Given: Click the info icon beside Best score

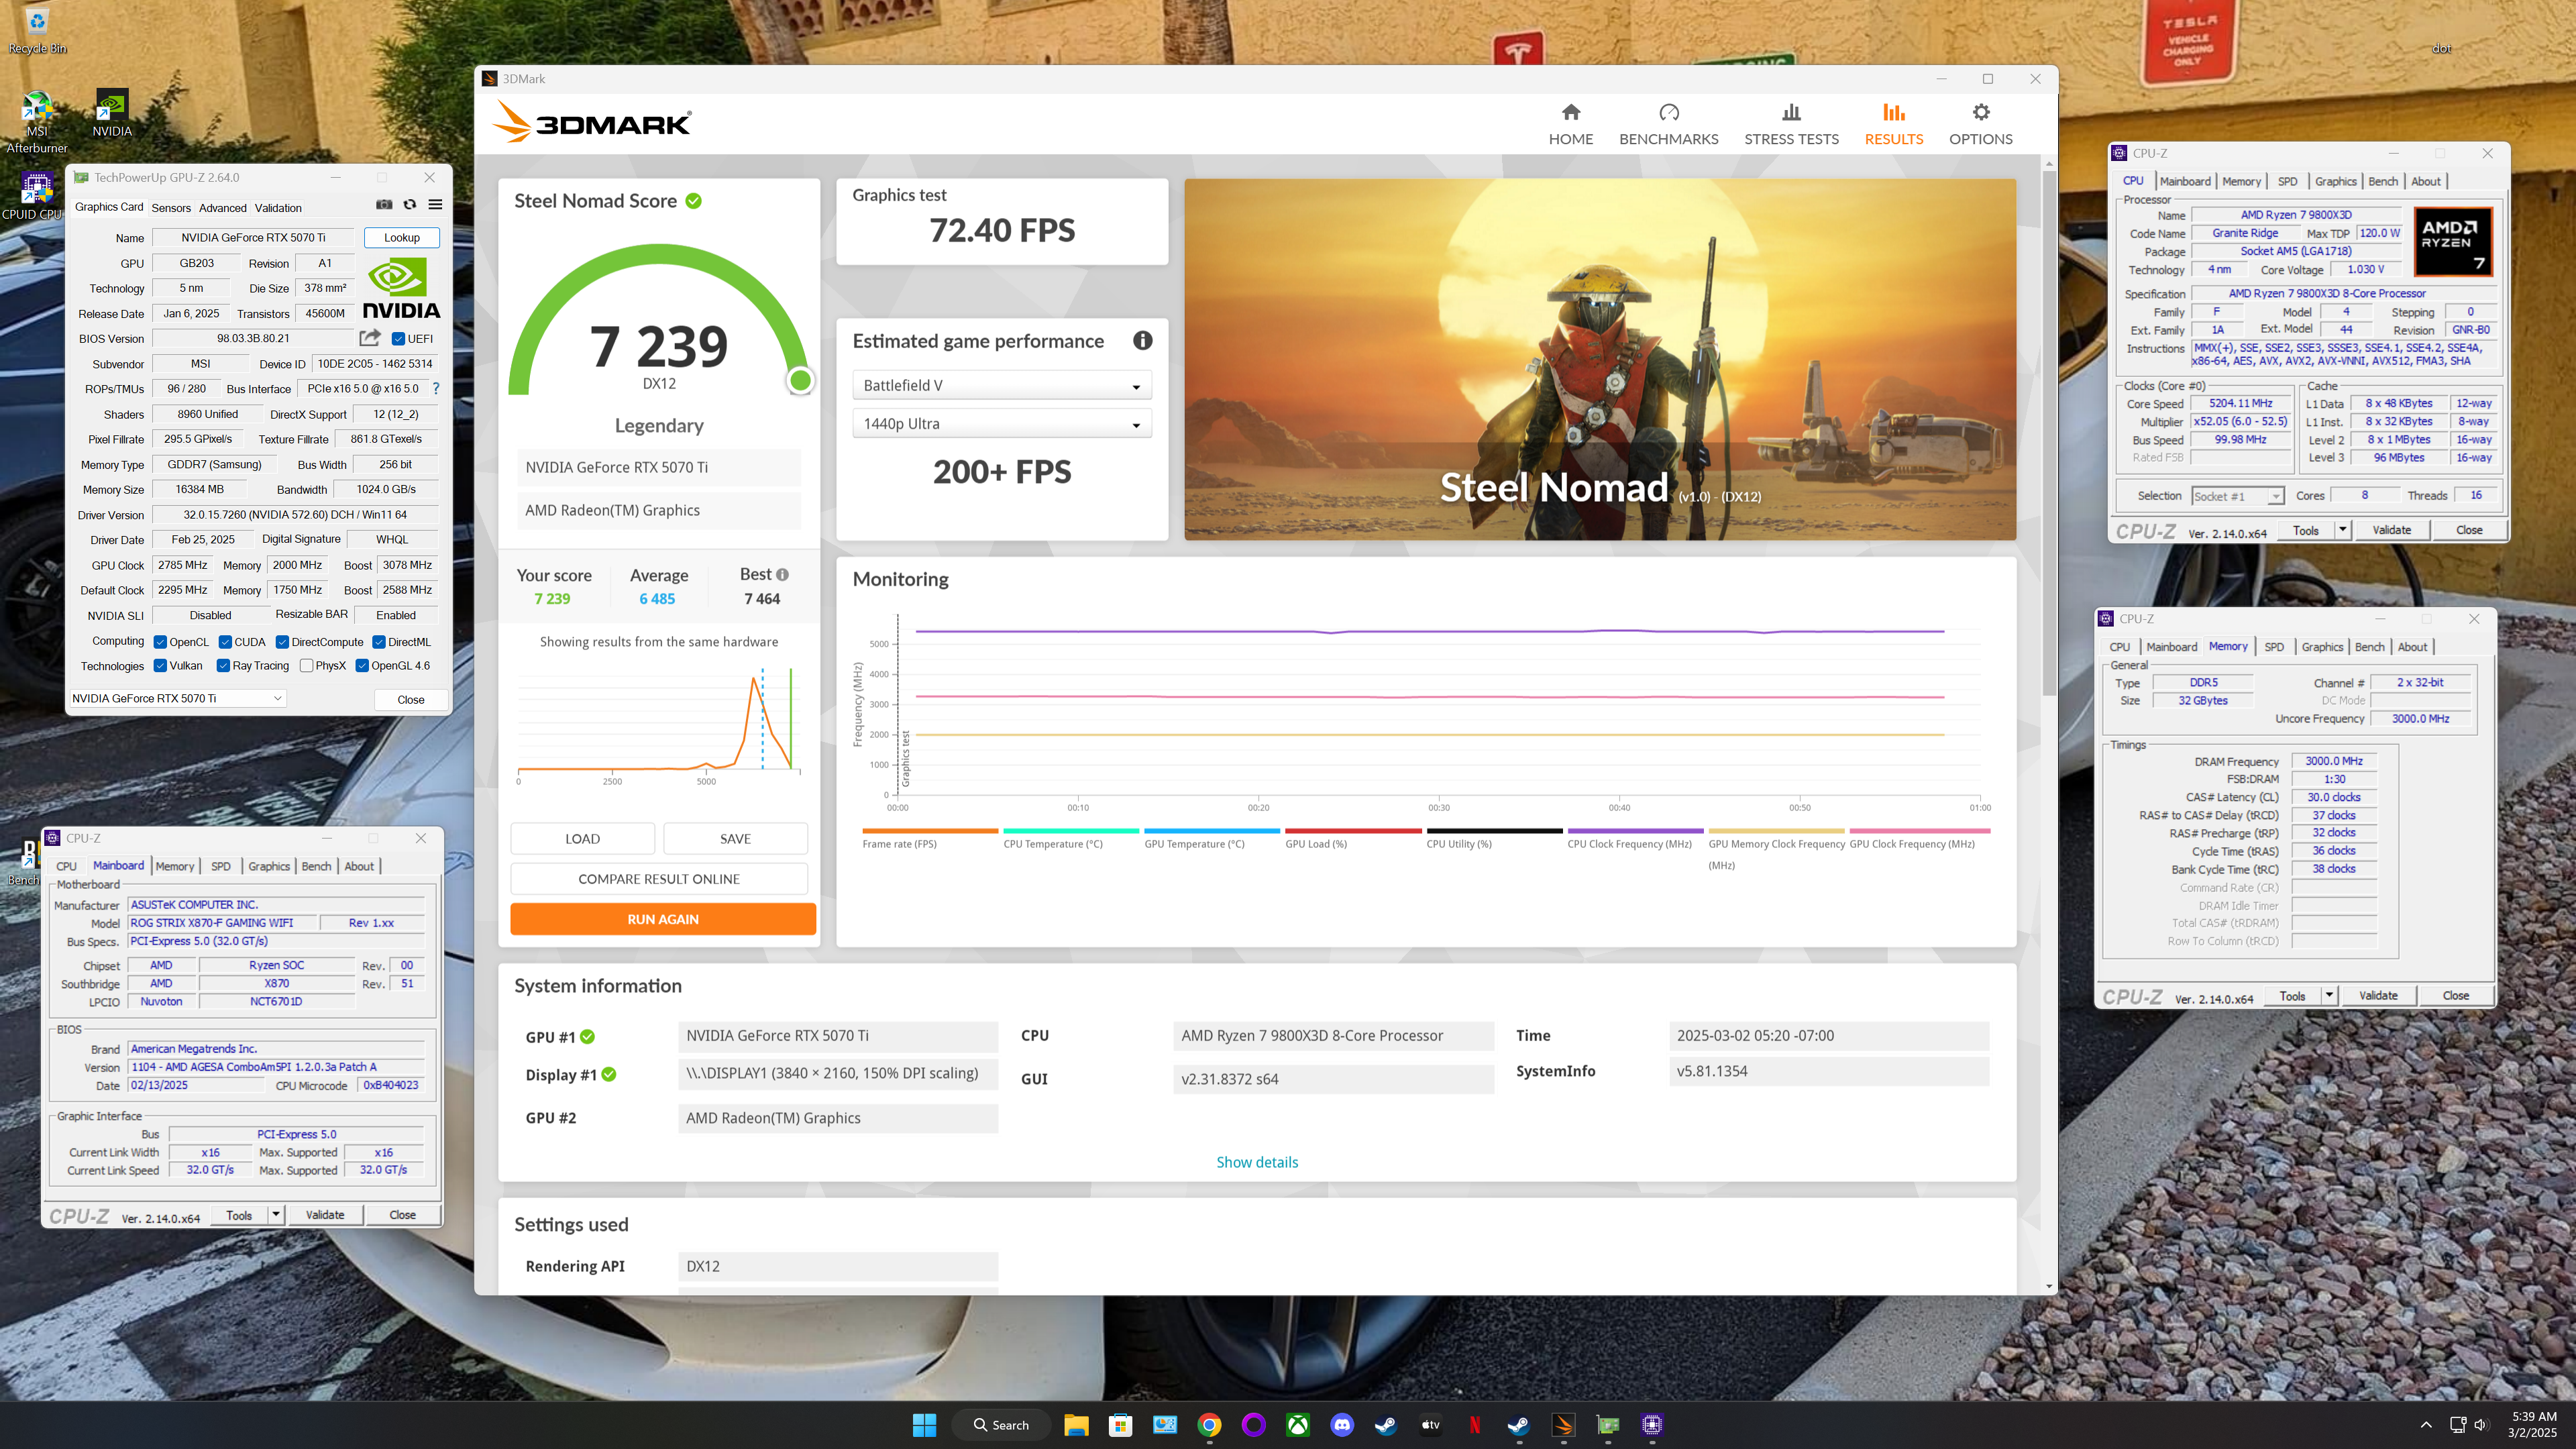Looking at the screenshot, I should 782,574.
